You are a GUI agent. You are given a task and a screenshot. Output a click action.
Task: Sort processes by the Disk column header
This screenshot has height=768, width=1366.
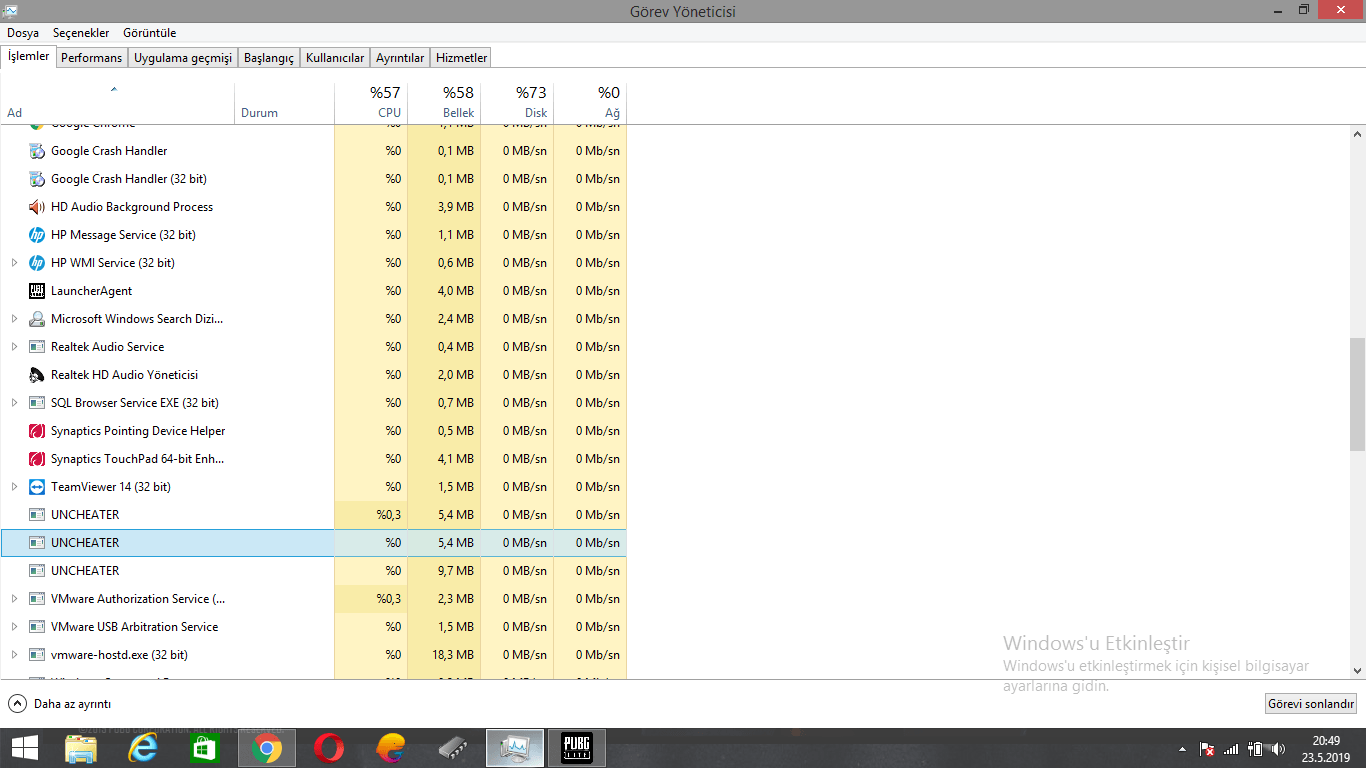point(517,102)
